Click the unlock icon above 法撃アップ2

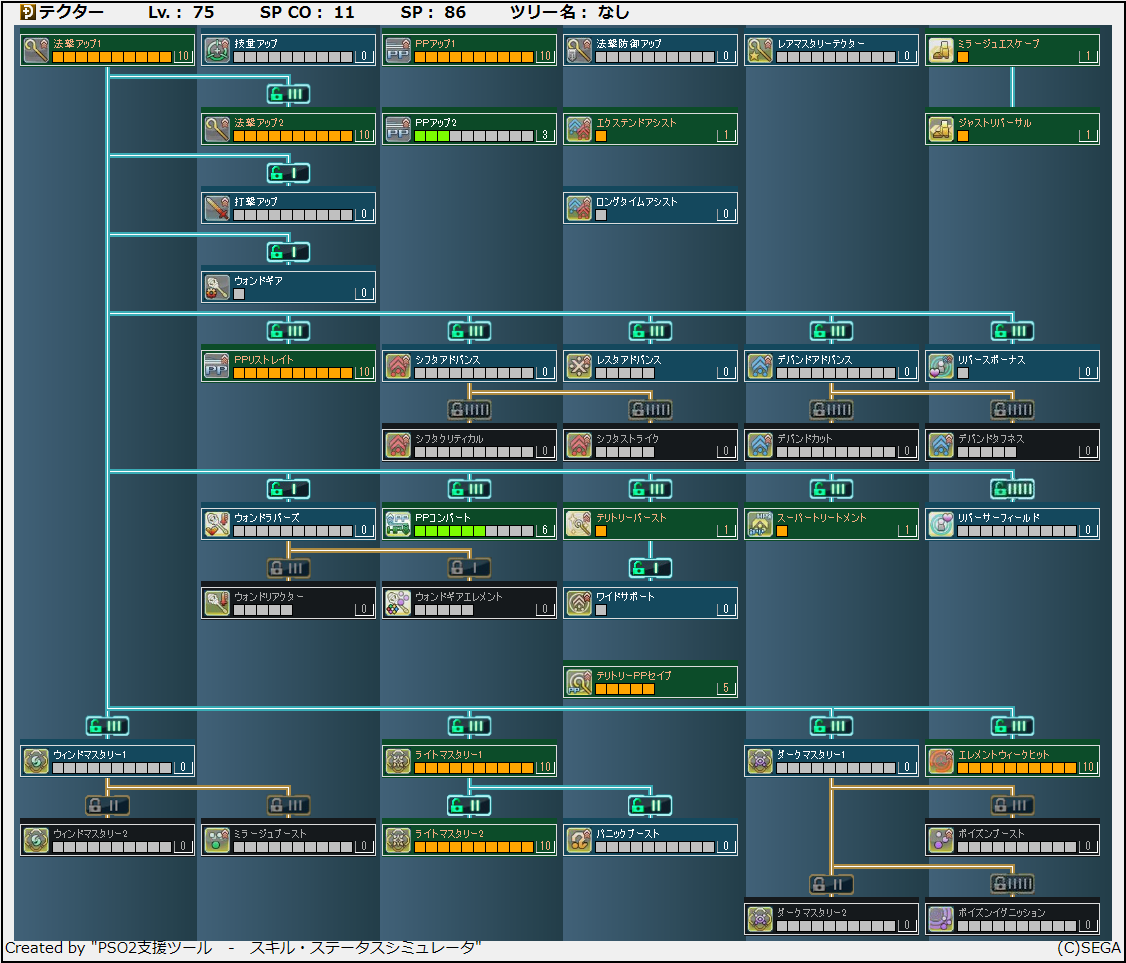pyautogui.click(x=289, y=94)
